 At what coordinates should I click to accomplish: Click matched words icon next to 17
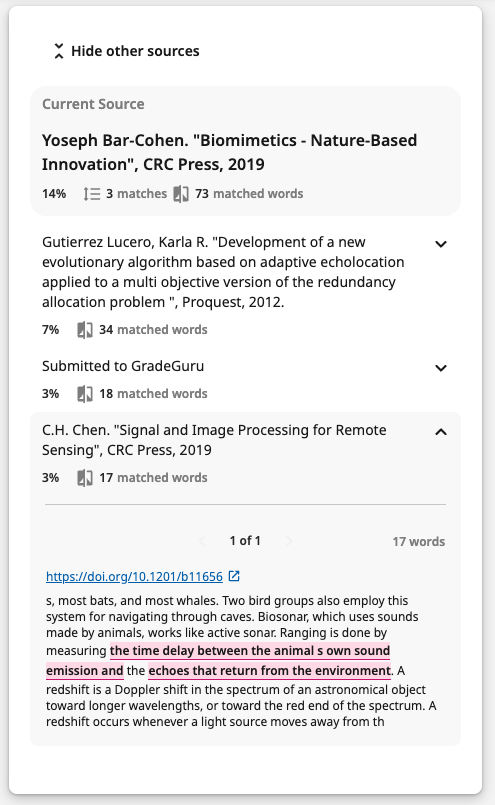click(85, 478)
